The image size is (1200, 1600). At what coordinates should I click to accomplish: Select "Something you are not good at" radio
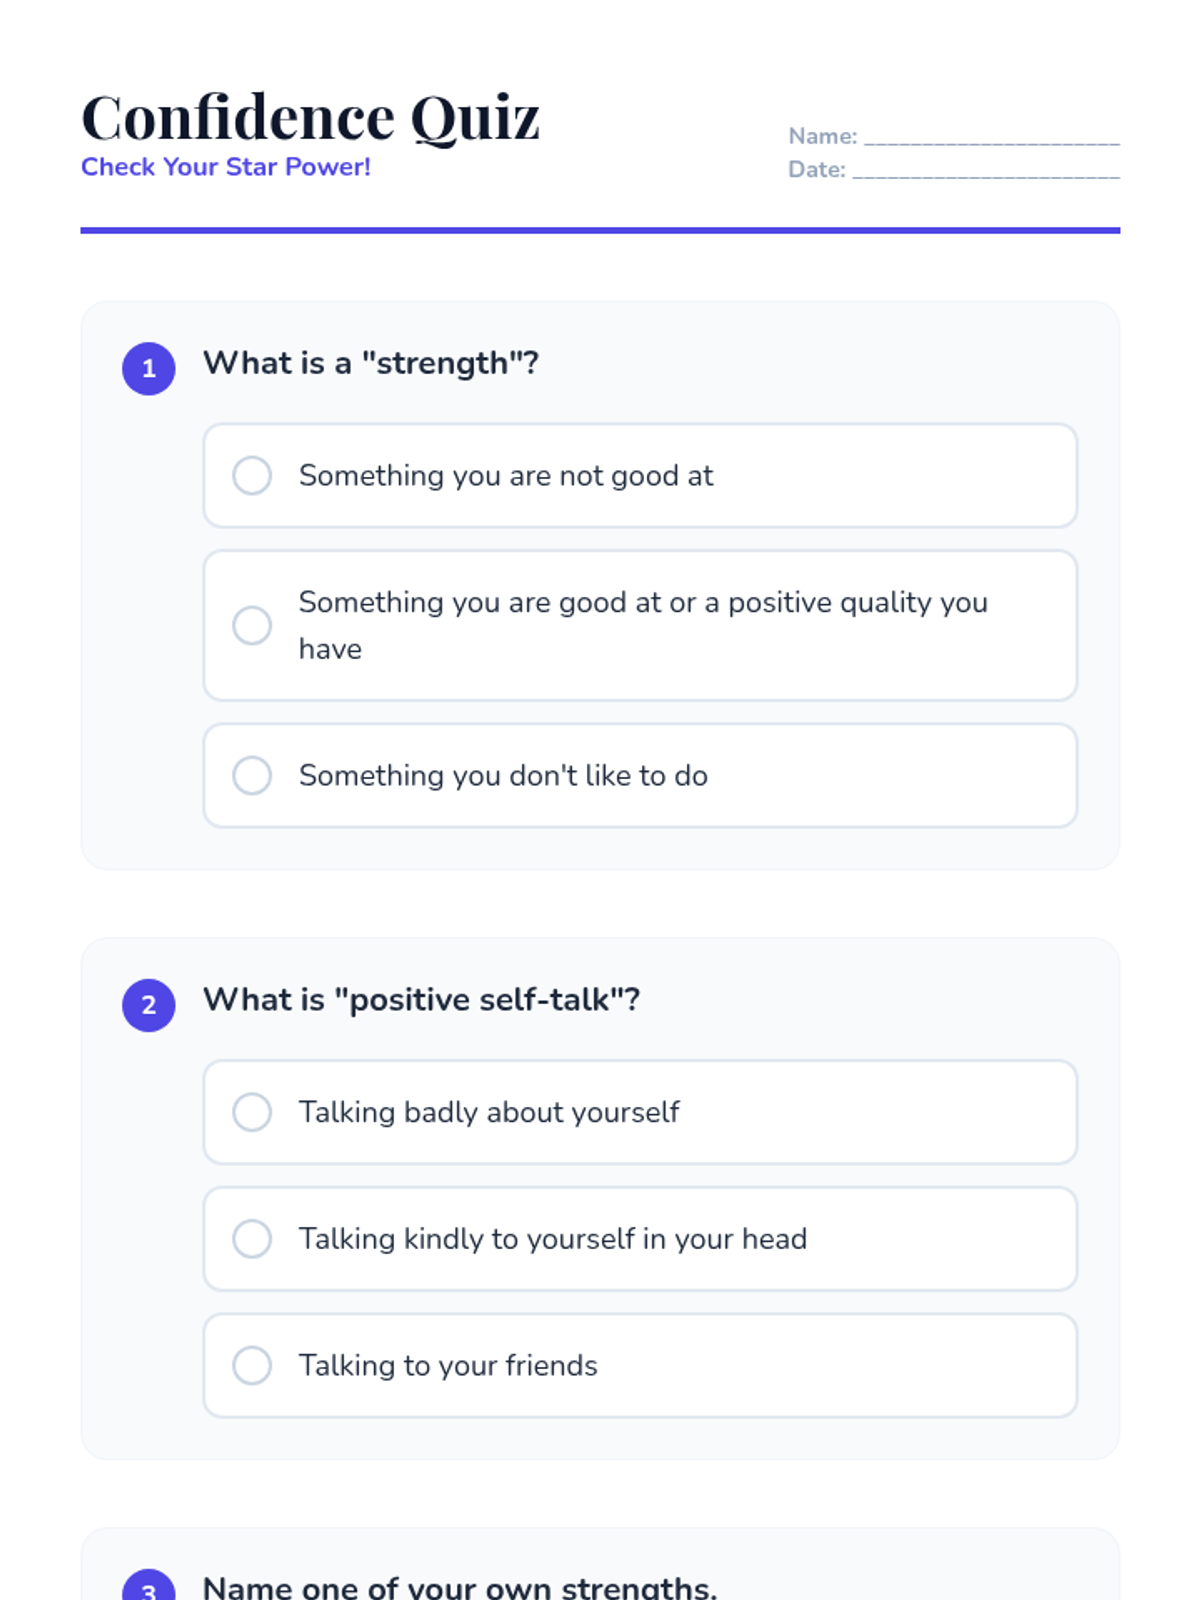pyautogui.click(x=252, y=476)
